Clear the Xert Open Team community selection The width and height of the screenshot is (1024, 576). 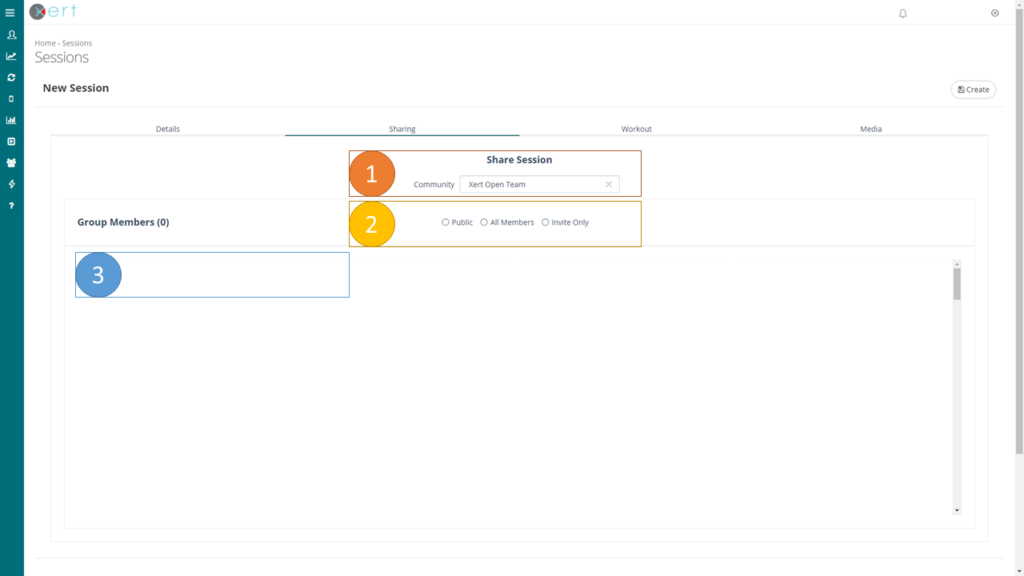[608, 184]
